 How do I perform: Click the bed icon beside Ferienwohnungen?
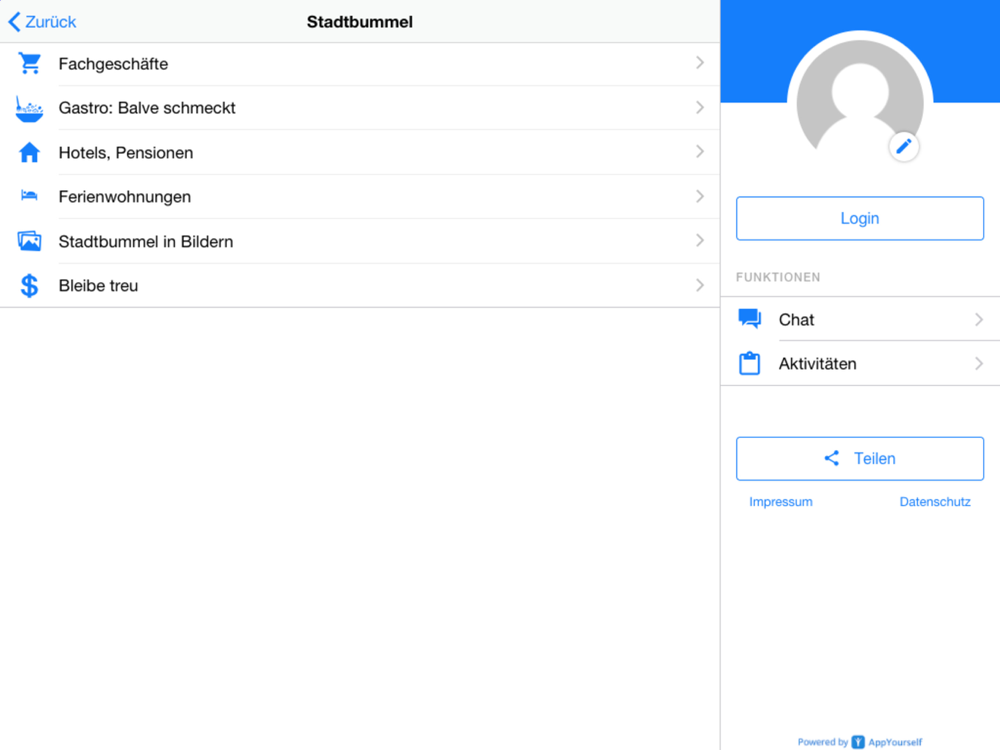point(29,196)
